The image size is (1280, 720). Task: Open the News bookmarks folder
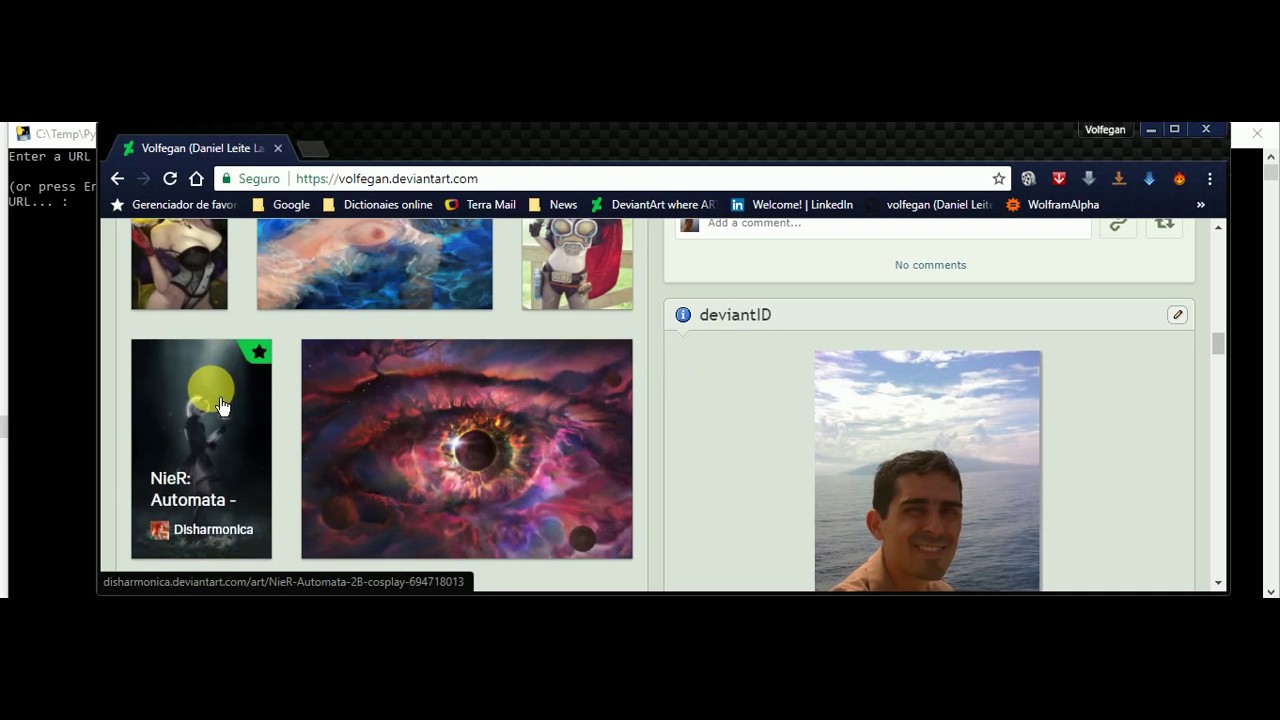552,205
